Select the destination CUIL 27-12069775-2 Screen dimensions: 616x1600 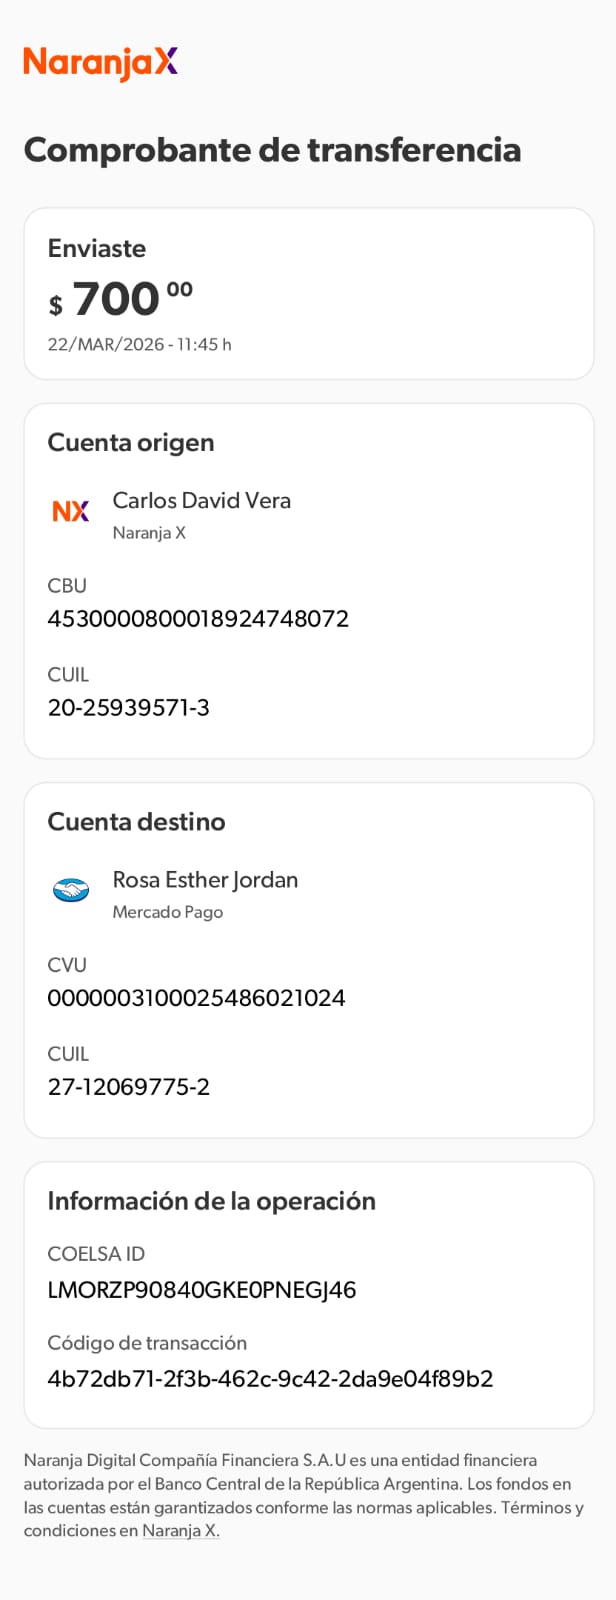[x=129, y=1086]
